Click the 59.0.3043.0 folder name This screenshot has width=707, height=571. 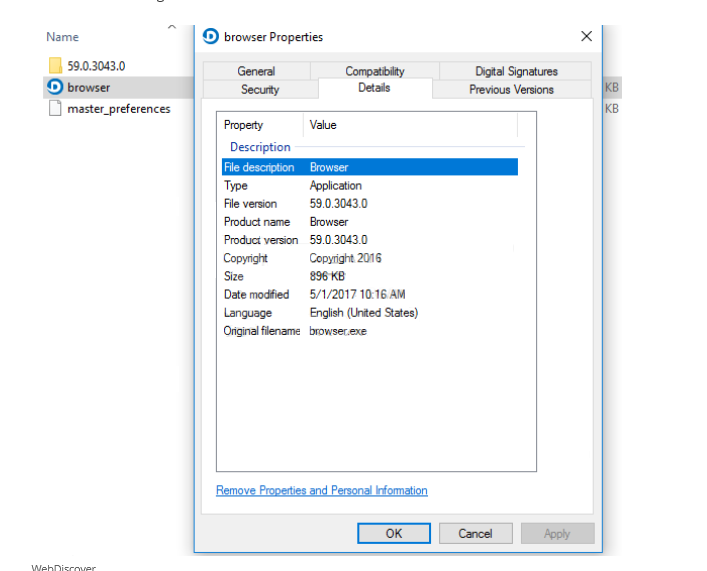click(x=96, y=66)
